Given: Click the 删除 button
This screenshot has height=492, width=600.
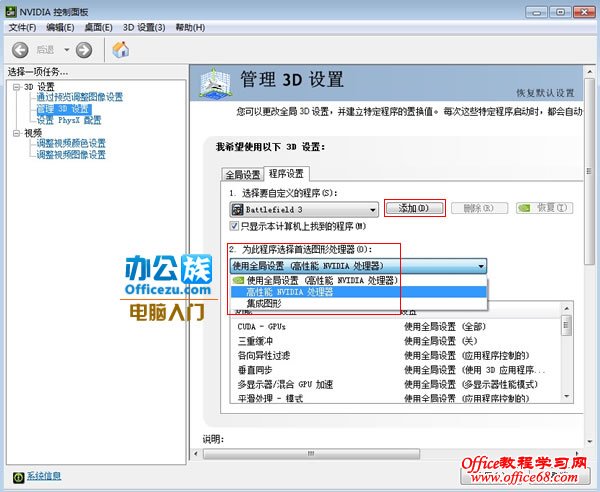Looking at the screenshot, I should [x=479, y=208].
